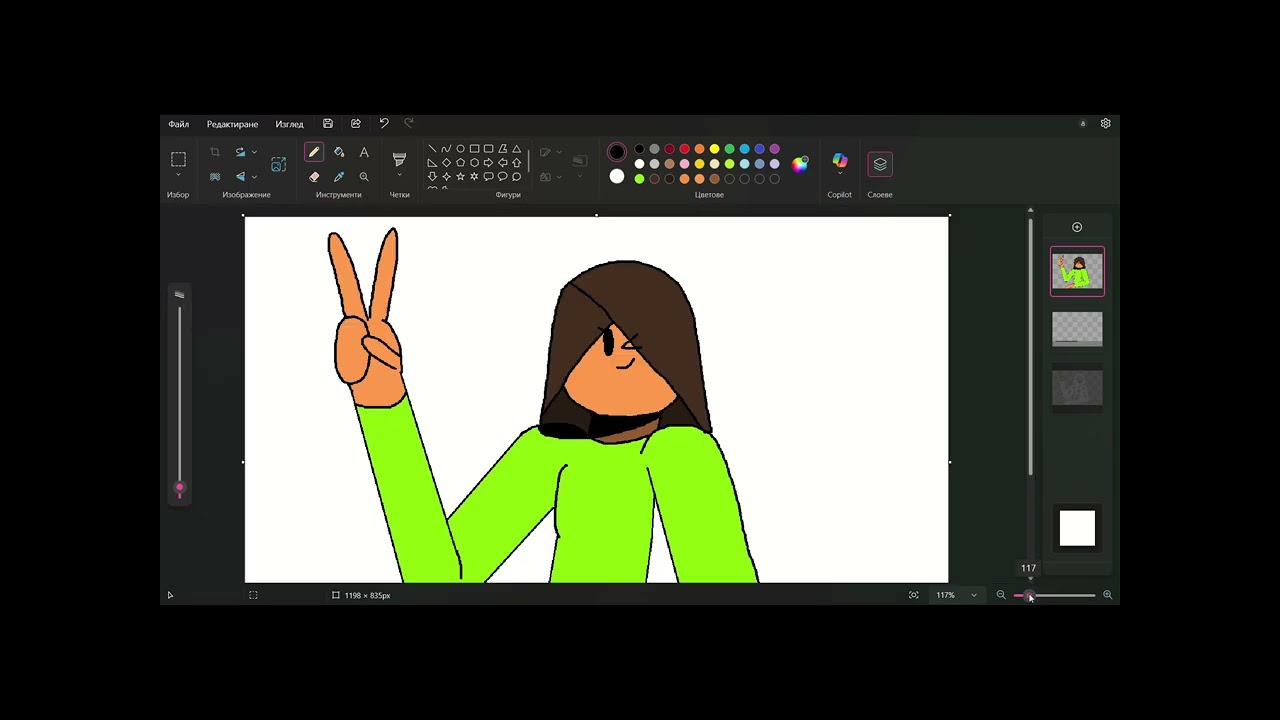Viewport: 1280px width, 720px height.
Task: Click the Share icon
Action: click(x=356, y=123)
